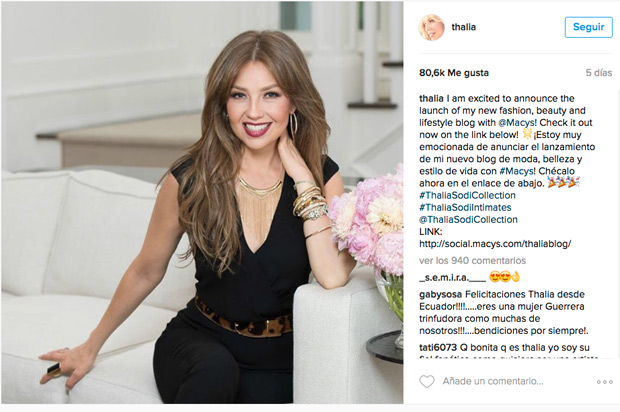Open the @ThaliaSodiCollection mention
This screenshot has width=620, height=412.
[x=468, y=220]
